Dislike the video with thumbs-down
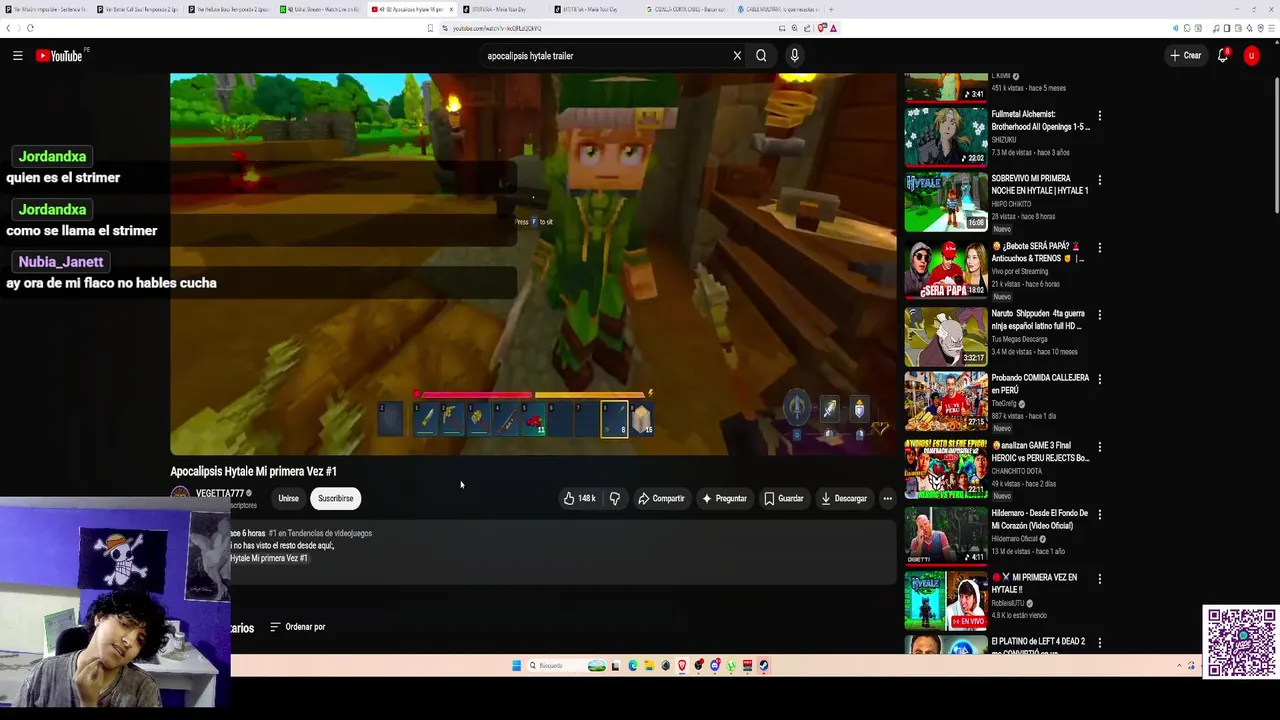Viewport: 1280px width, 720px height. [615, 498]
